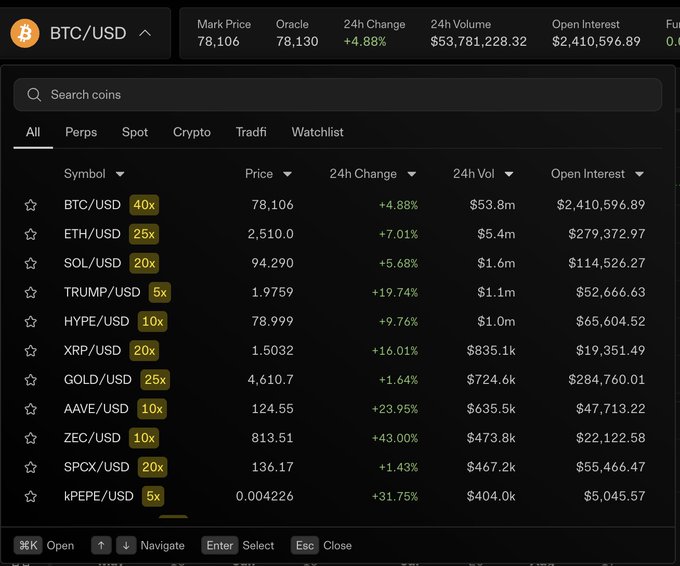This screenshot has height=566, width=680.
Task: Click the 5x badge on kPEPE/USD
Action: point(153,496)
